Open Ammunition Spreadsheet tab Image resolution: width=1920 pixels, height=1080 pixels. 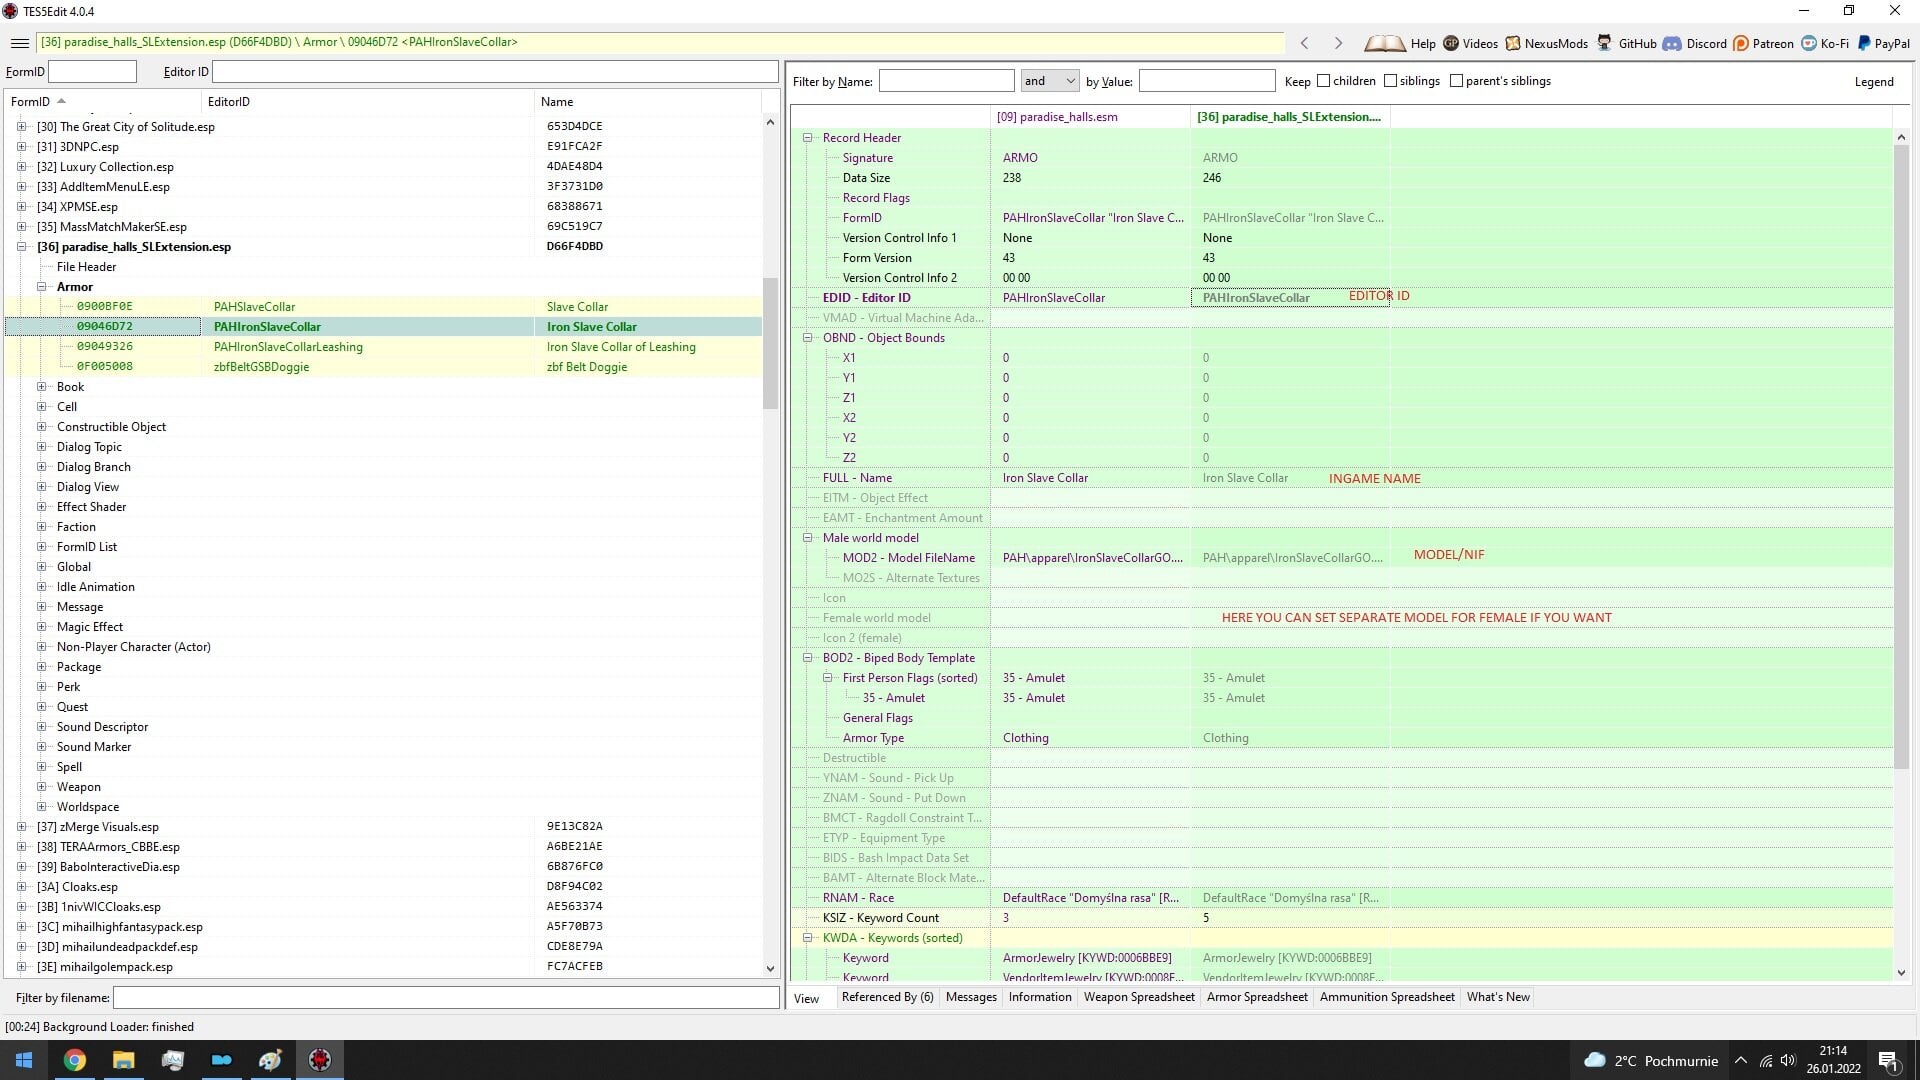(x=1387, y=997)
